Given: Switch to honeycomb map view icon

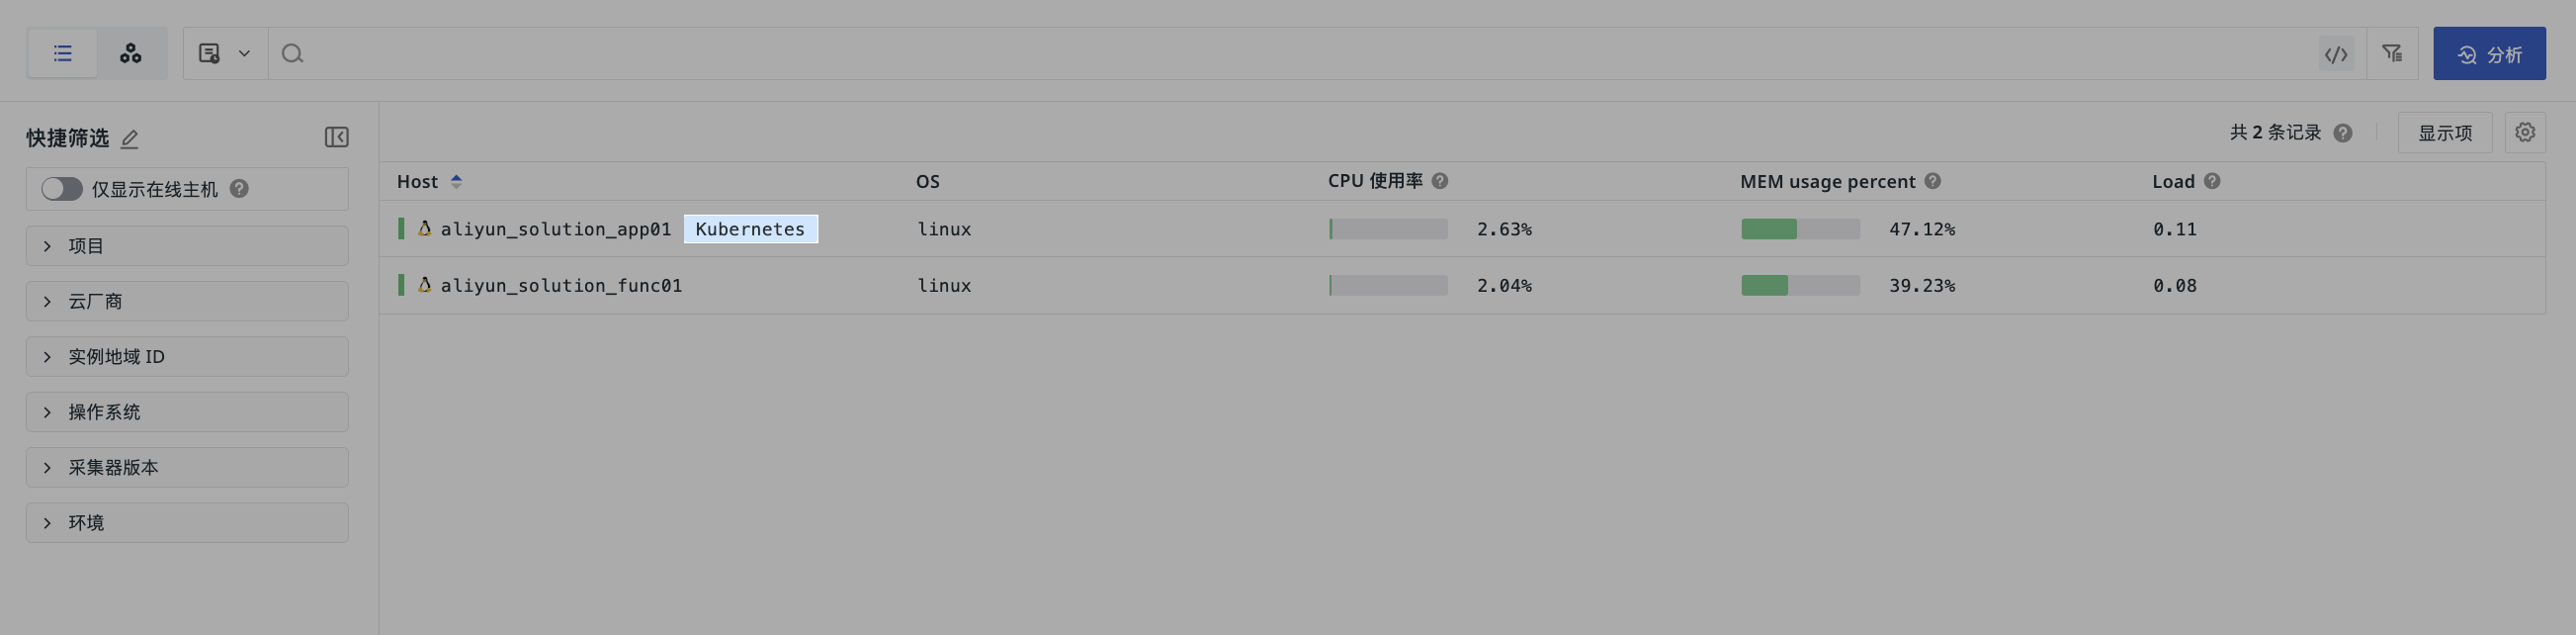Looking at the screenshot, I should pyautogui.click(x=131, y=53).
